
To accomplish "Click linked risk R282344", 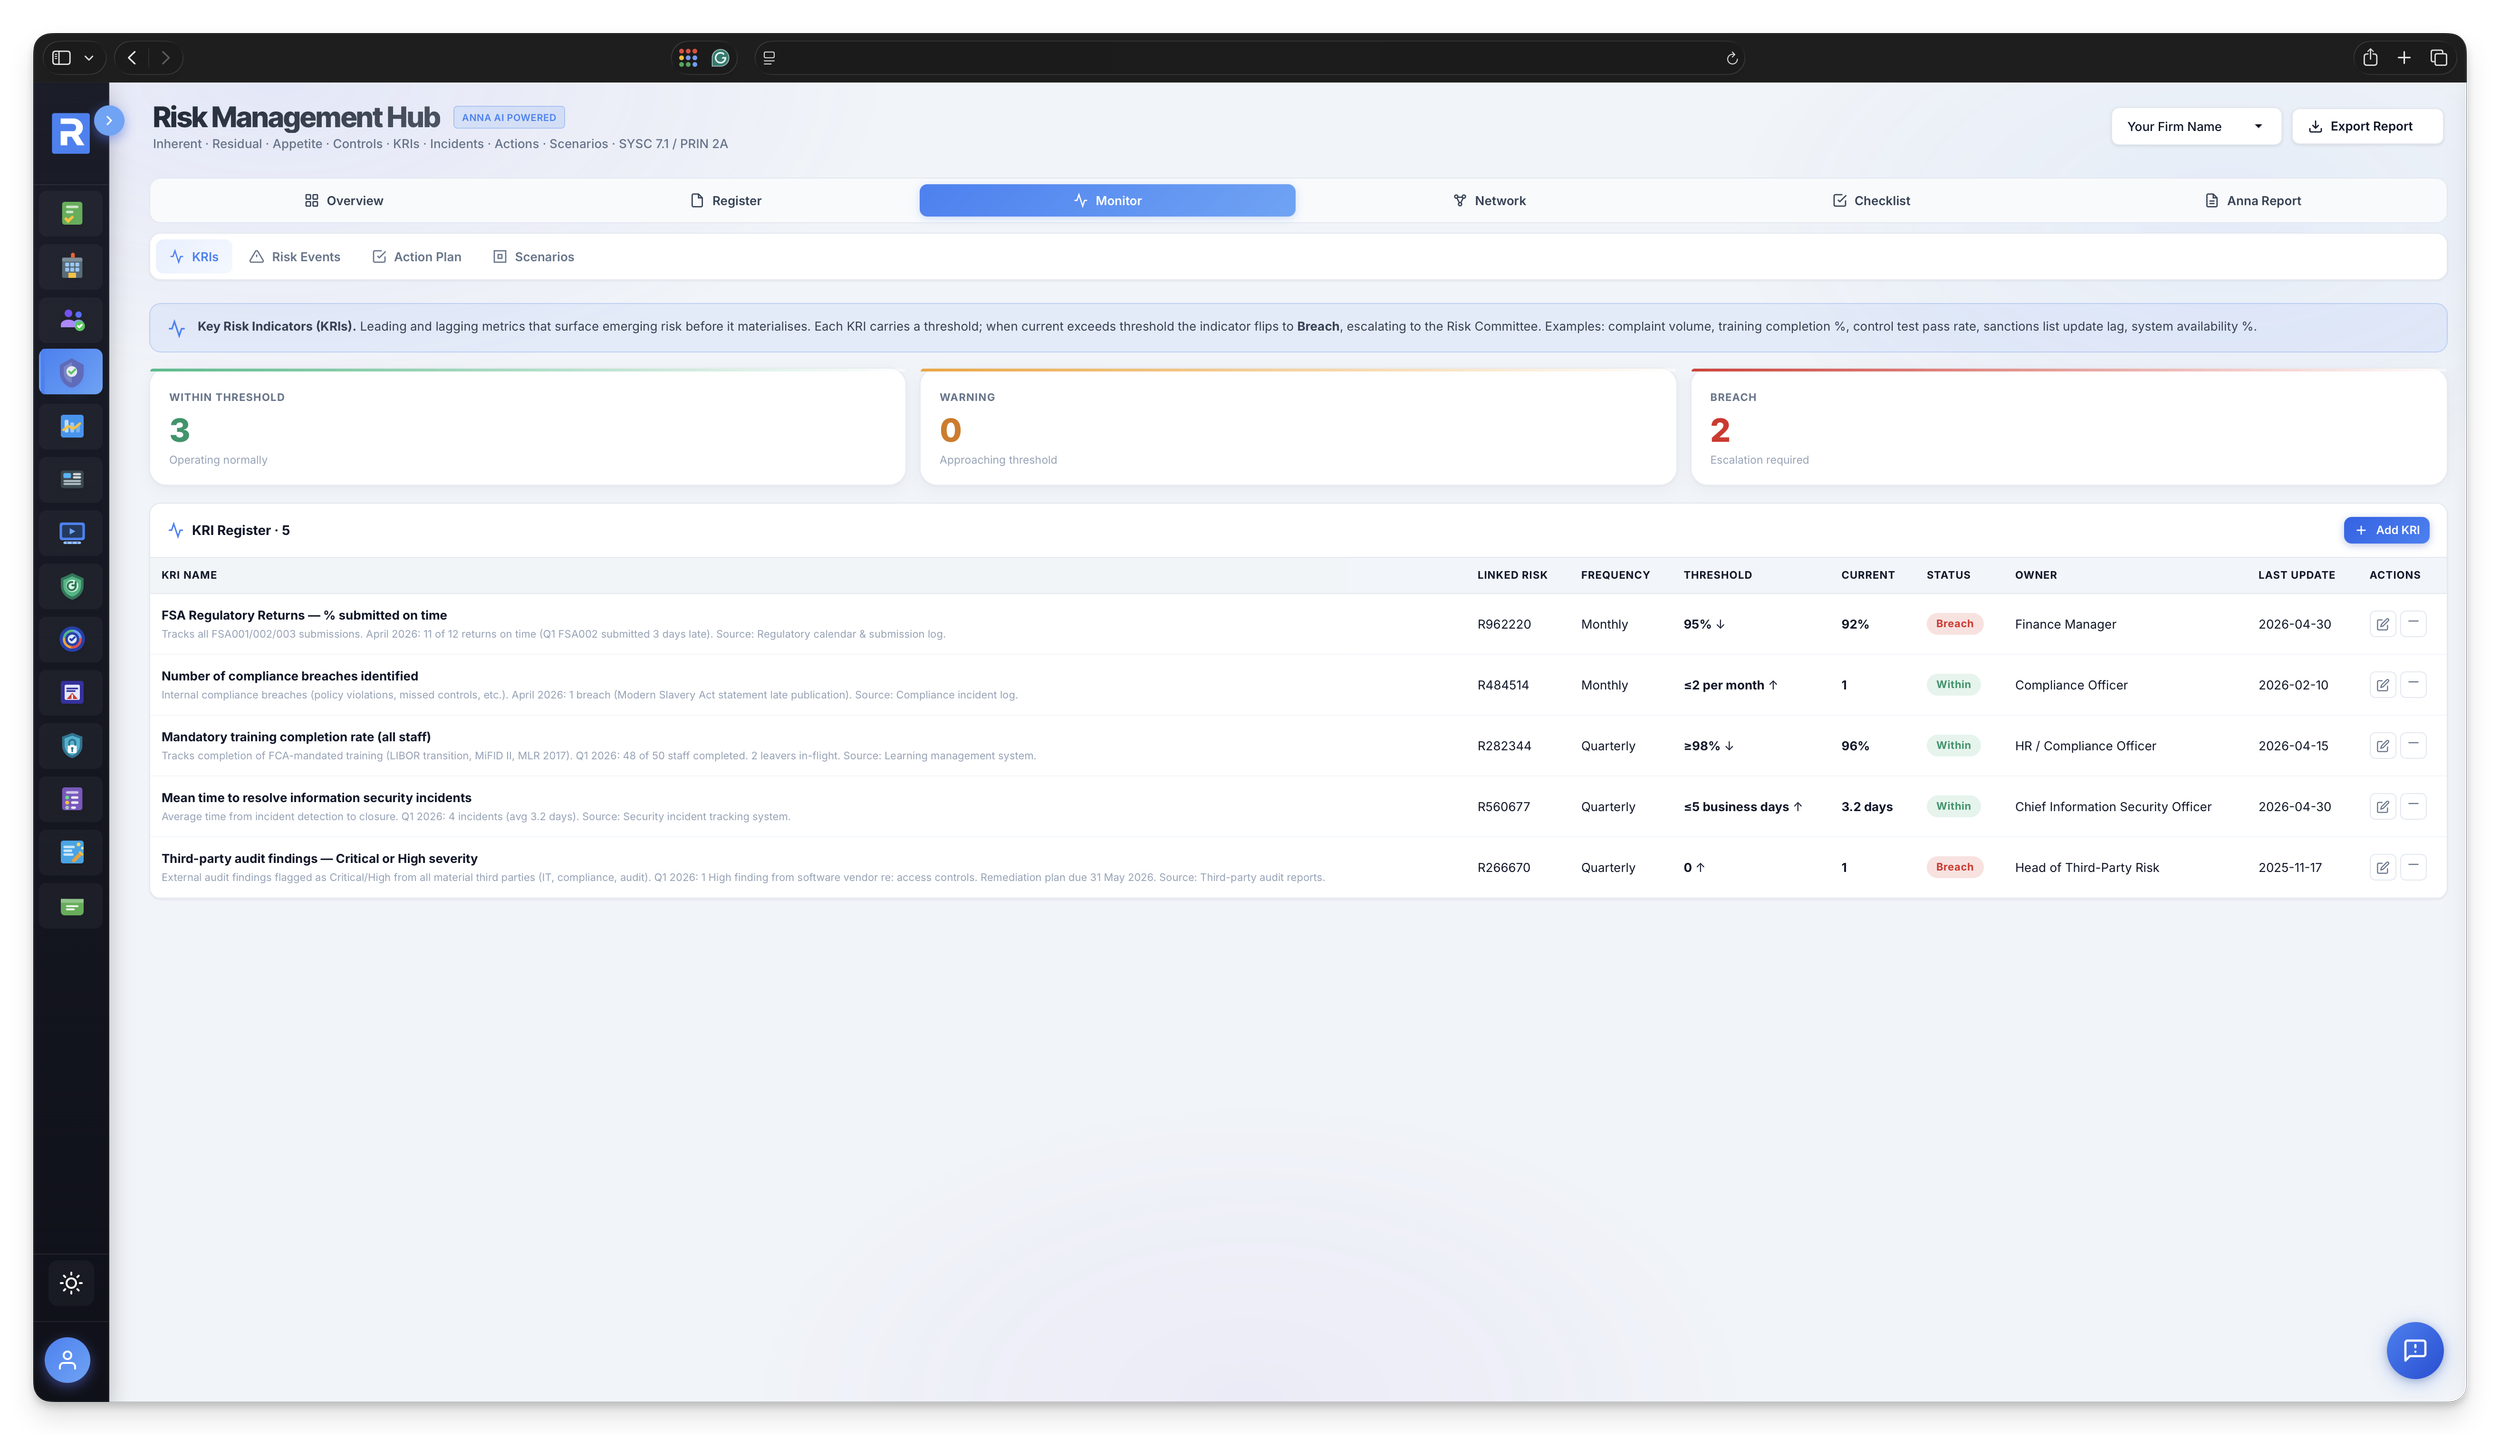I will pyautogui.click(x=1504, y=746).
